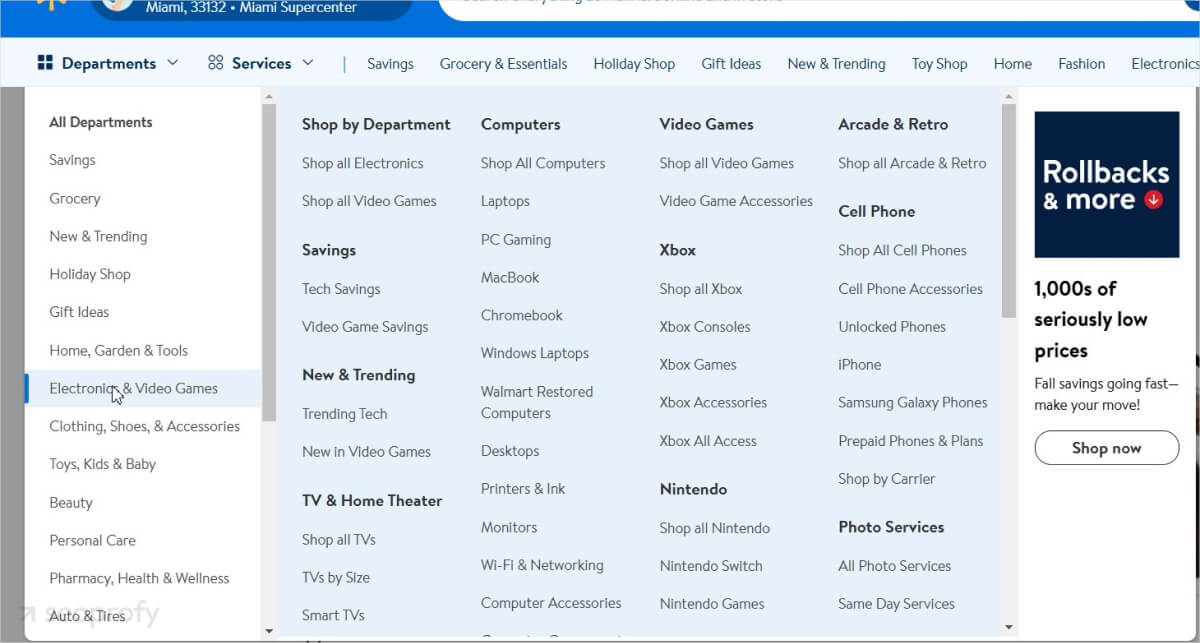Click Laptops link
This screenshot has width=1200, height=643.
tap(505, 201)
